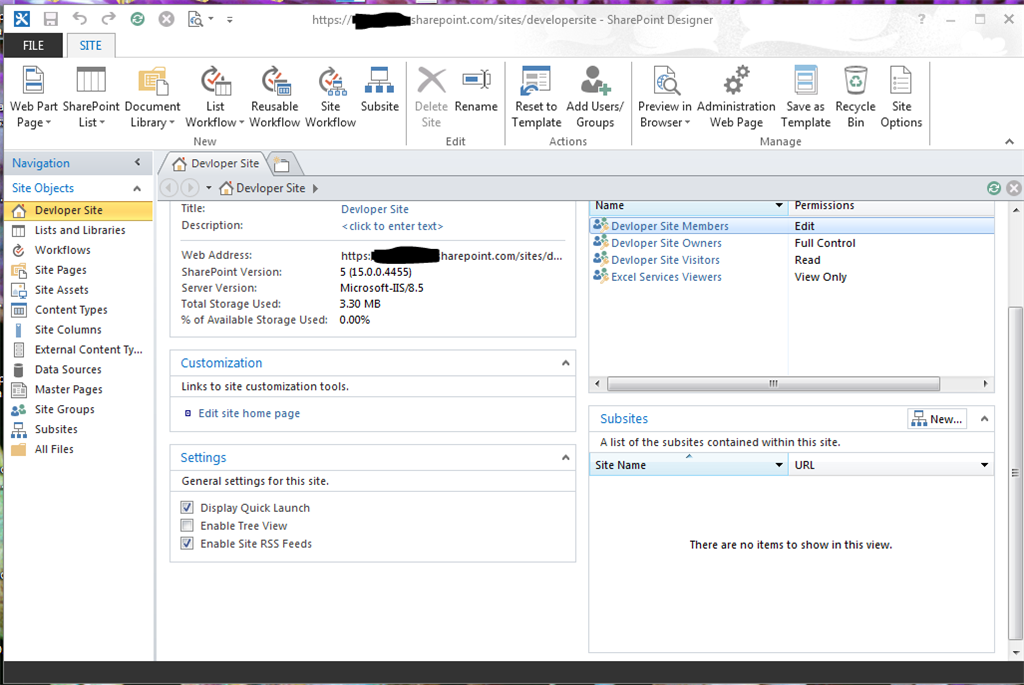Add a new Subsite from ribbon
The image size is (1024, 685).
point(379,90)
